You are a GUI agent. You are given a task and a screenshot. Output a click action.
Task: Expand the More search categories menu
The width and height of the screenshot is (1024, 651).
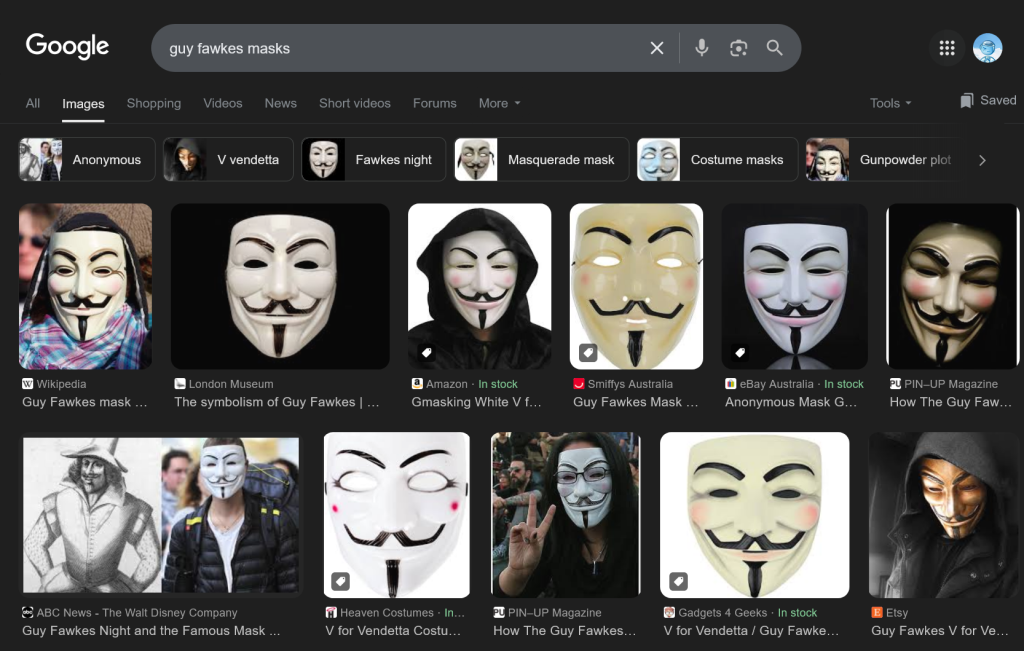[x=499, y=103]
